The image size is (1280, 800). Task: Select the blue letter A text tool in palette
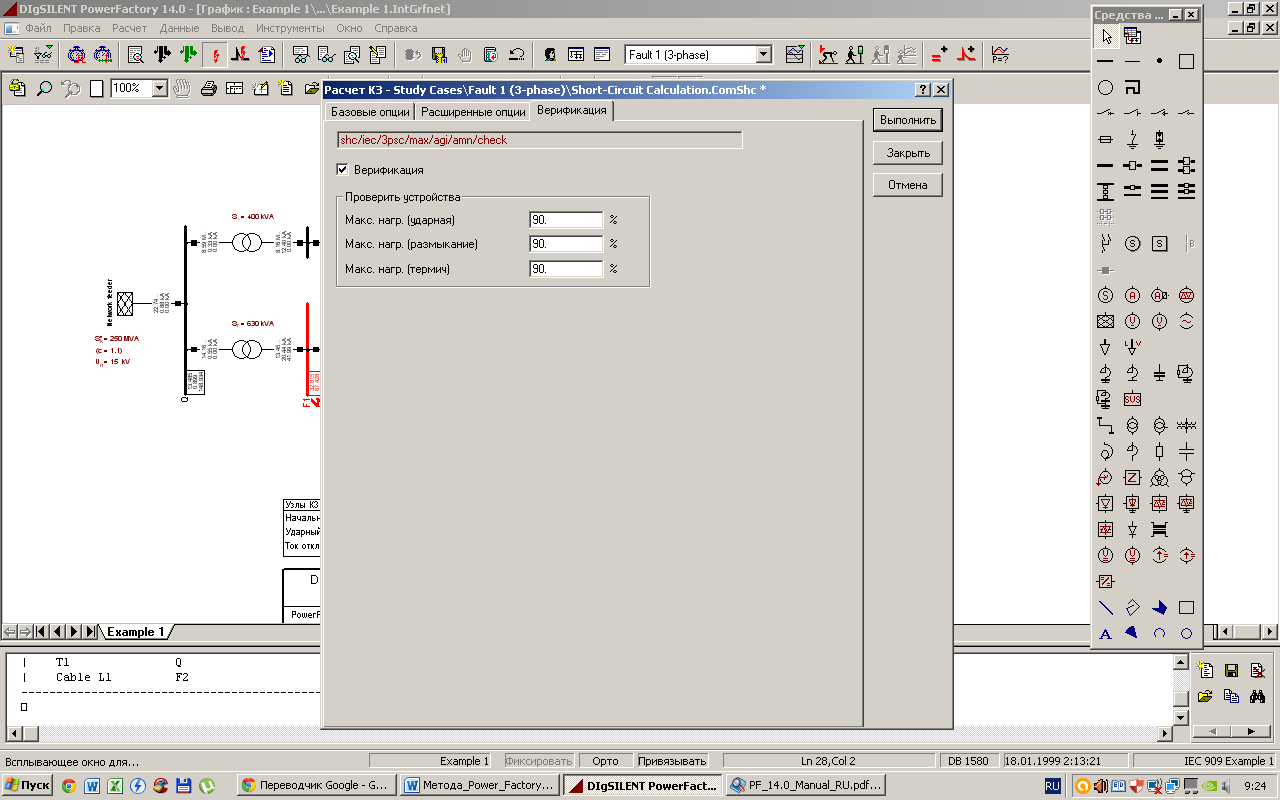point(1105,633)
